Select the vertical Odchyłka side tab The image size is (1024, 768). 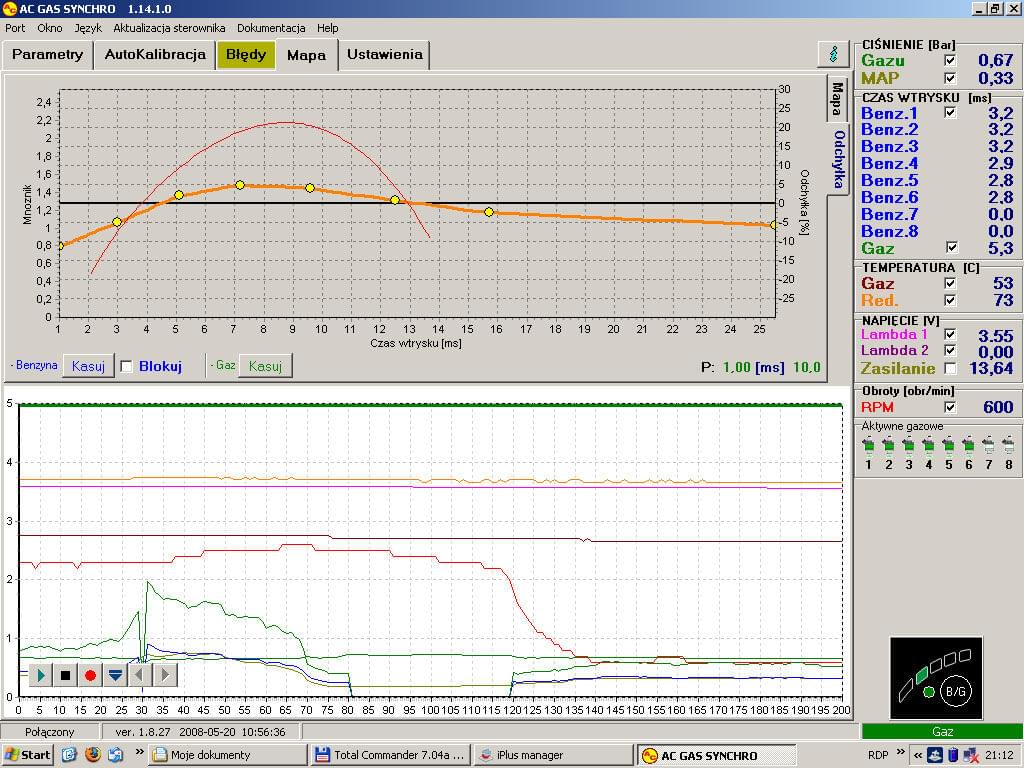pos(839,159)
